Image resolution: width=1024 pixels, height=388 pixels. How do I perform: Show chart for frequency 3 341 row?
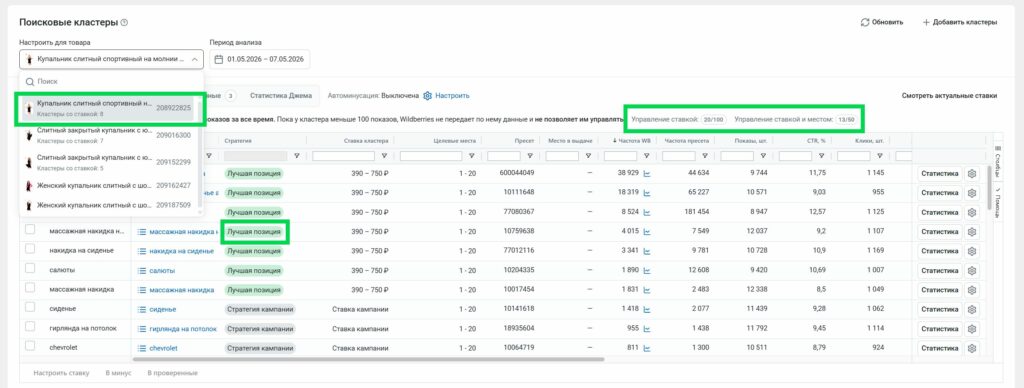pyautogui.click(x=647, y=251)
